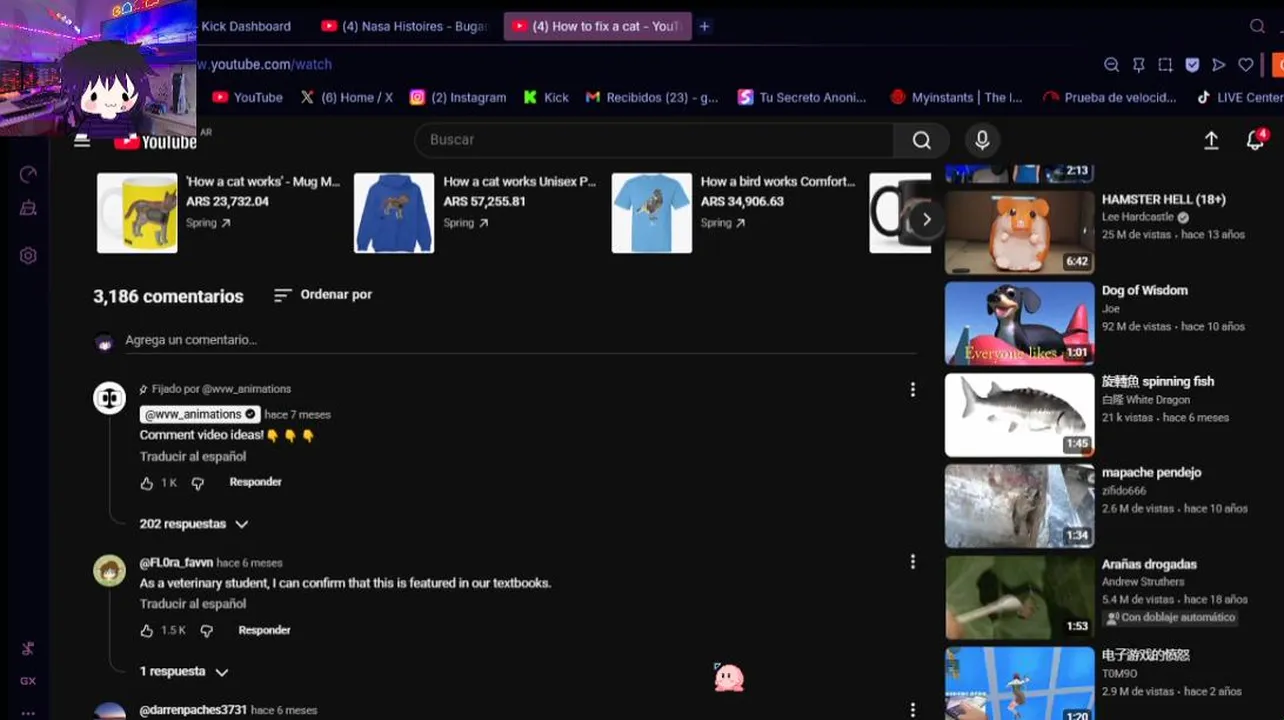Open How a bird works t-shirt product
Screen dimensions: 1284x720
pos(734,212)
